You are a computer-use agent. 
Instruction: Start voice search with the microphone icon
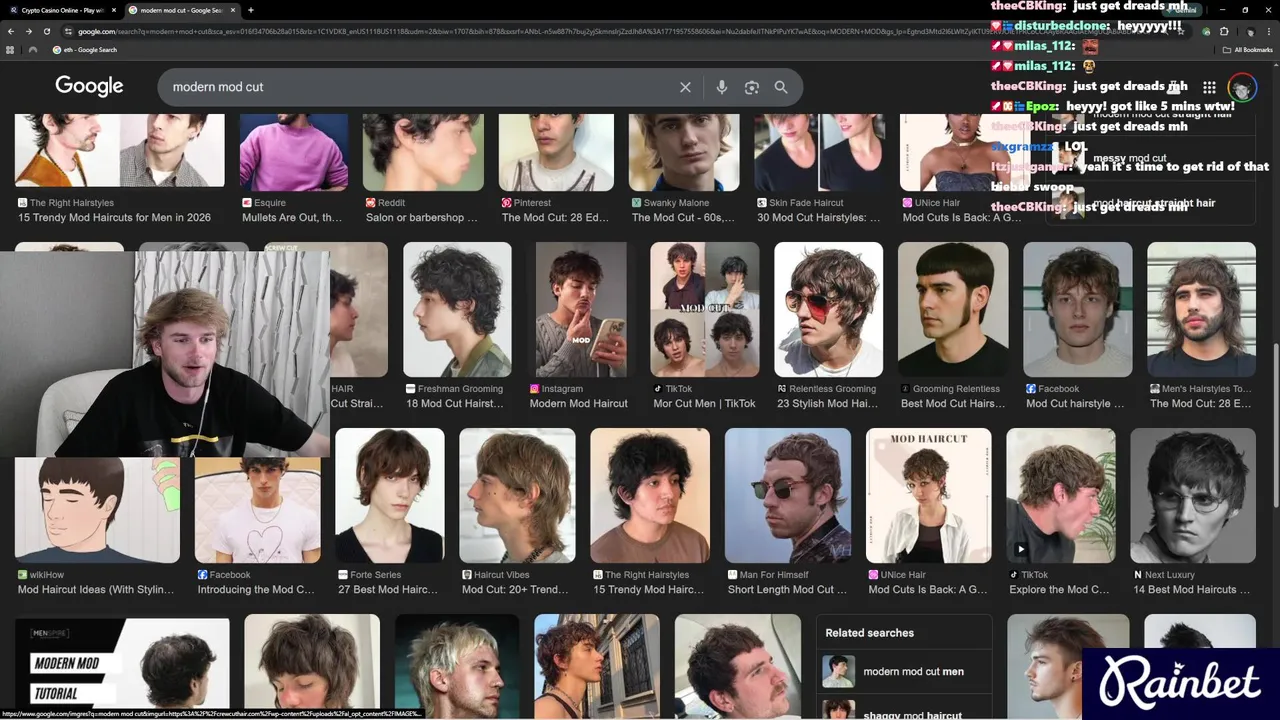tap(721, 87)
